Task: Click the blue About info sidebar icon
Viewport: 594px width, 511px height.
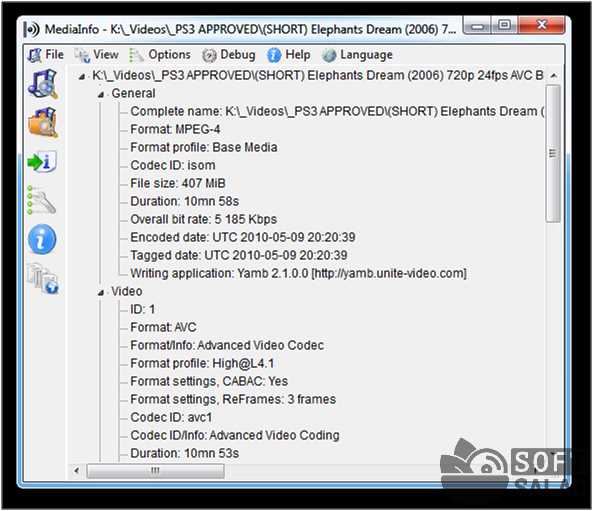Action: (x=42, y=239)
